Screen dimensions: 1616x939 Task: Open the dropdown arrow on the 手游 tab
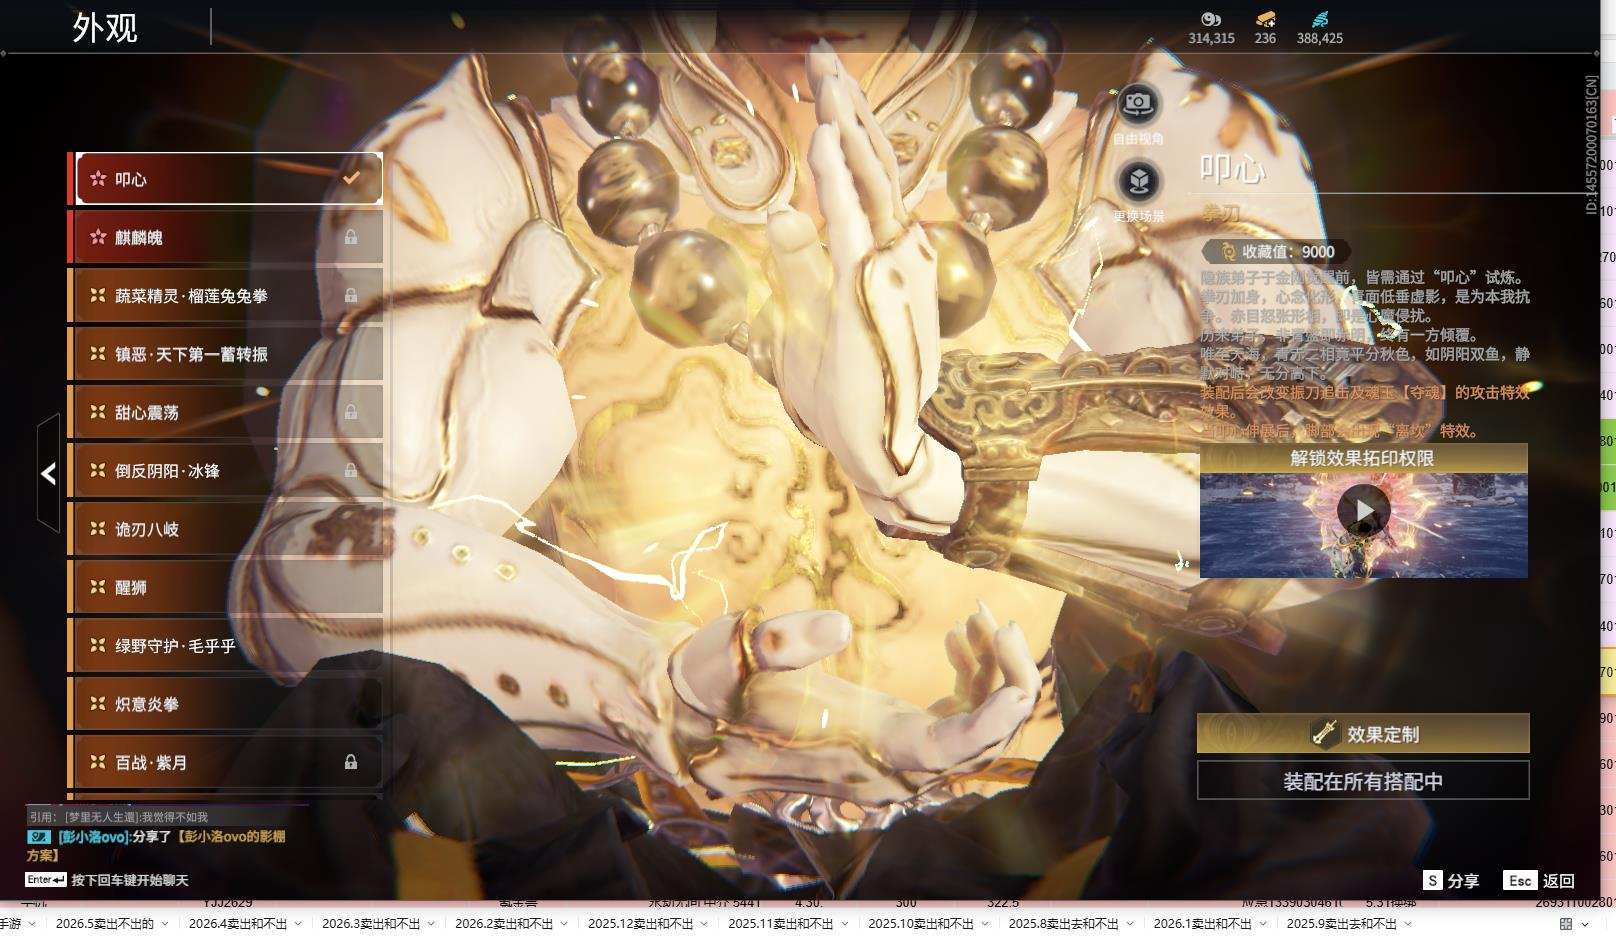[x=31, y=924]
